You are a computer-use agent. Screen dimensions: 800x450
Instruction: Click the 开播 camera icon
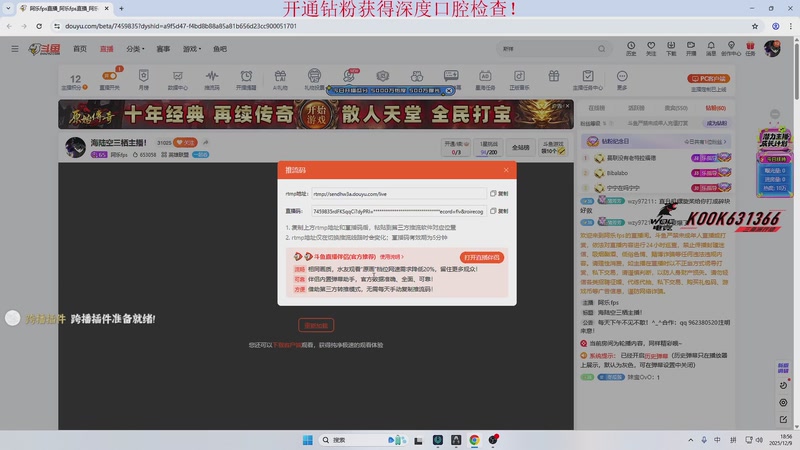point(691,48)
